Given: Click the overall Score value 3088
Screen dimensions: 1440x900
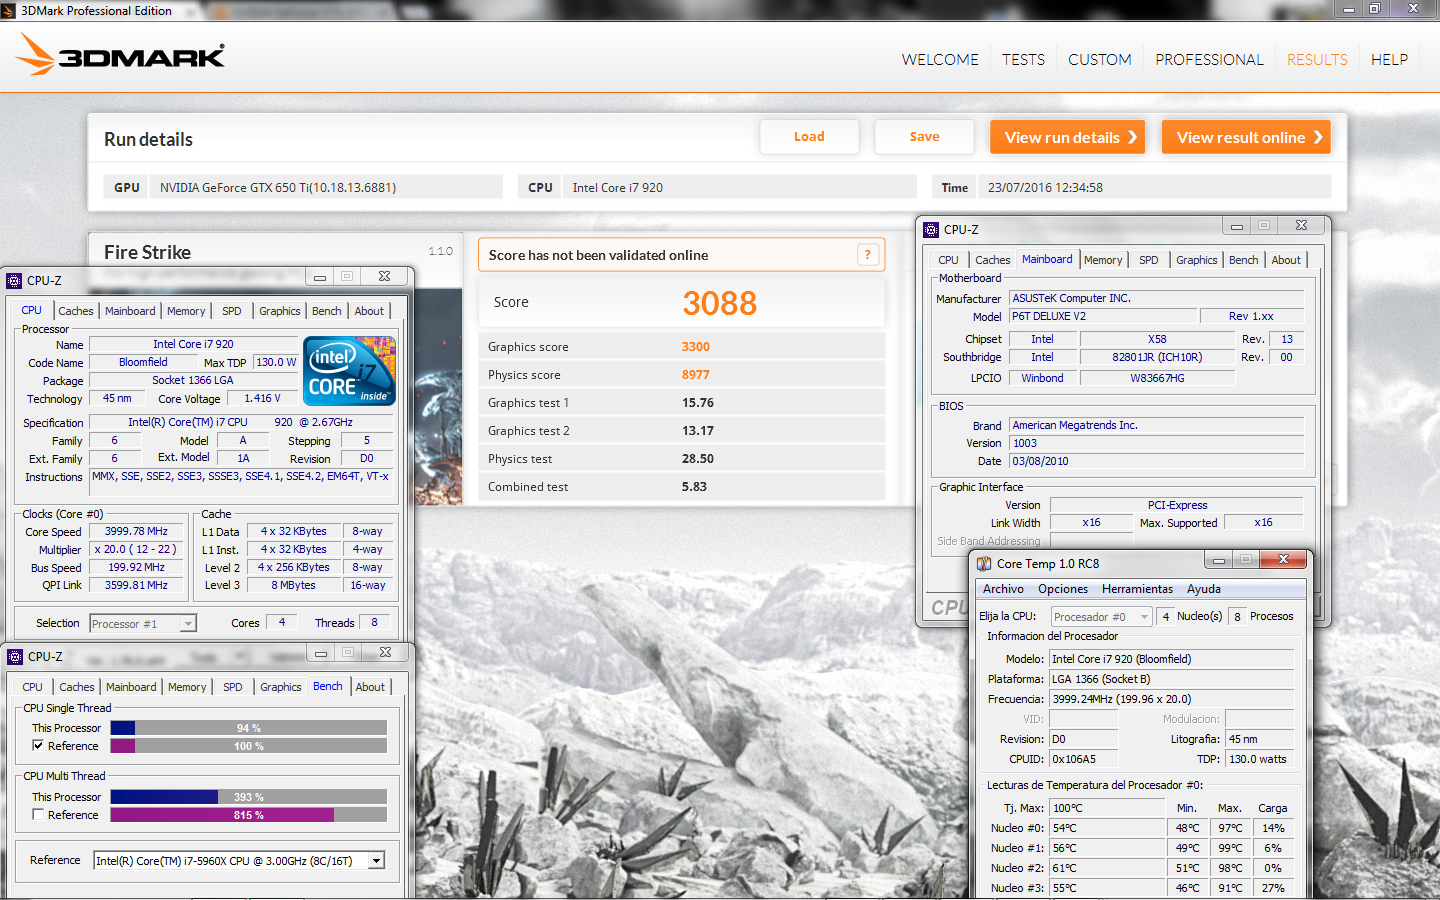Looking at the screenshot, I should pyautogui.click(x=719, y=303).
